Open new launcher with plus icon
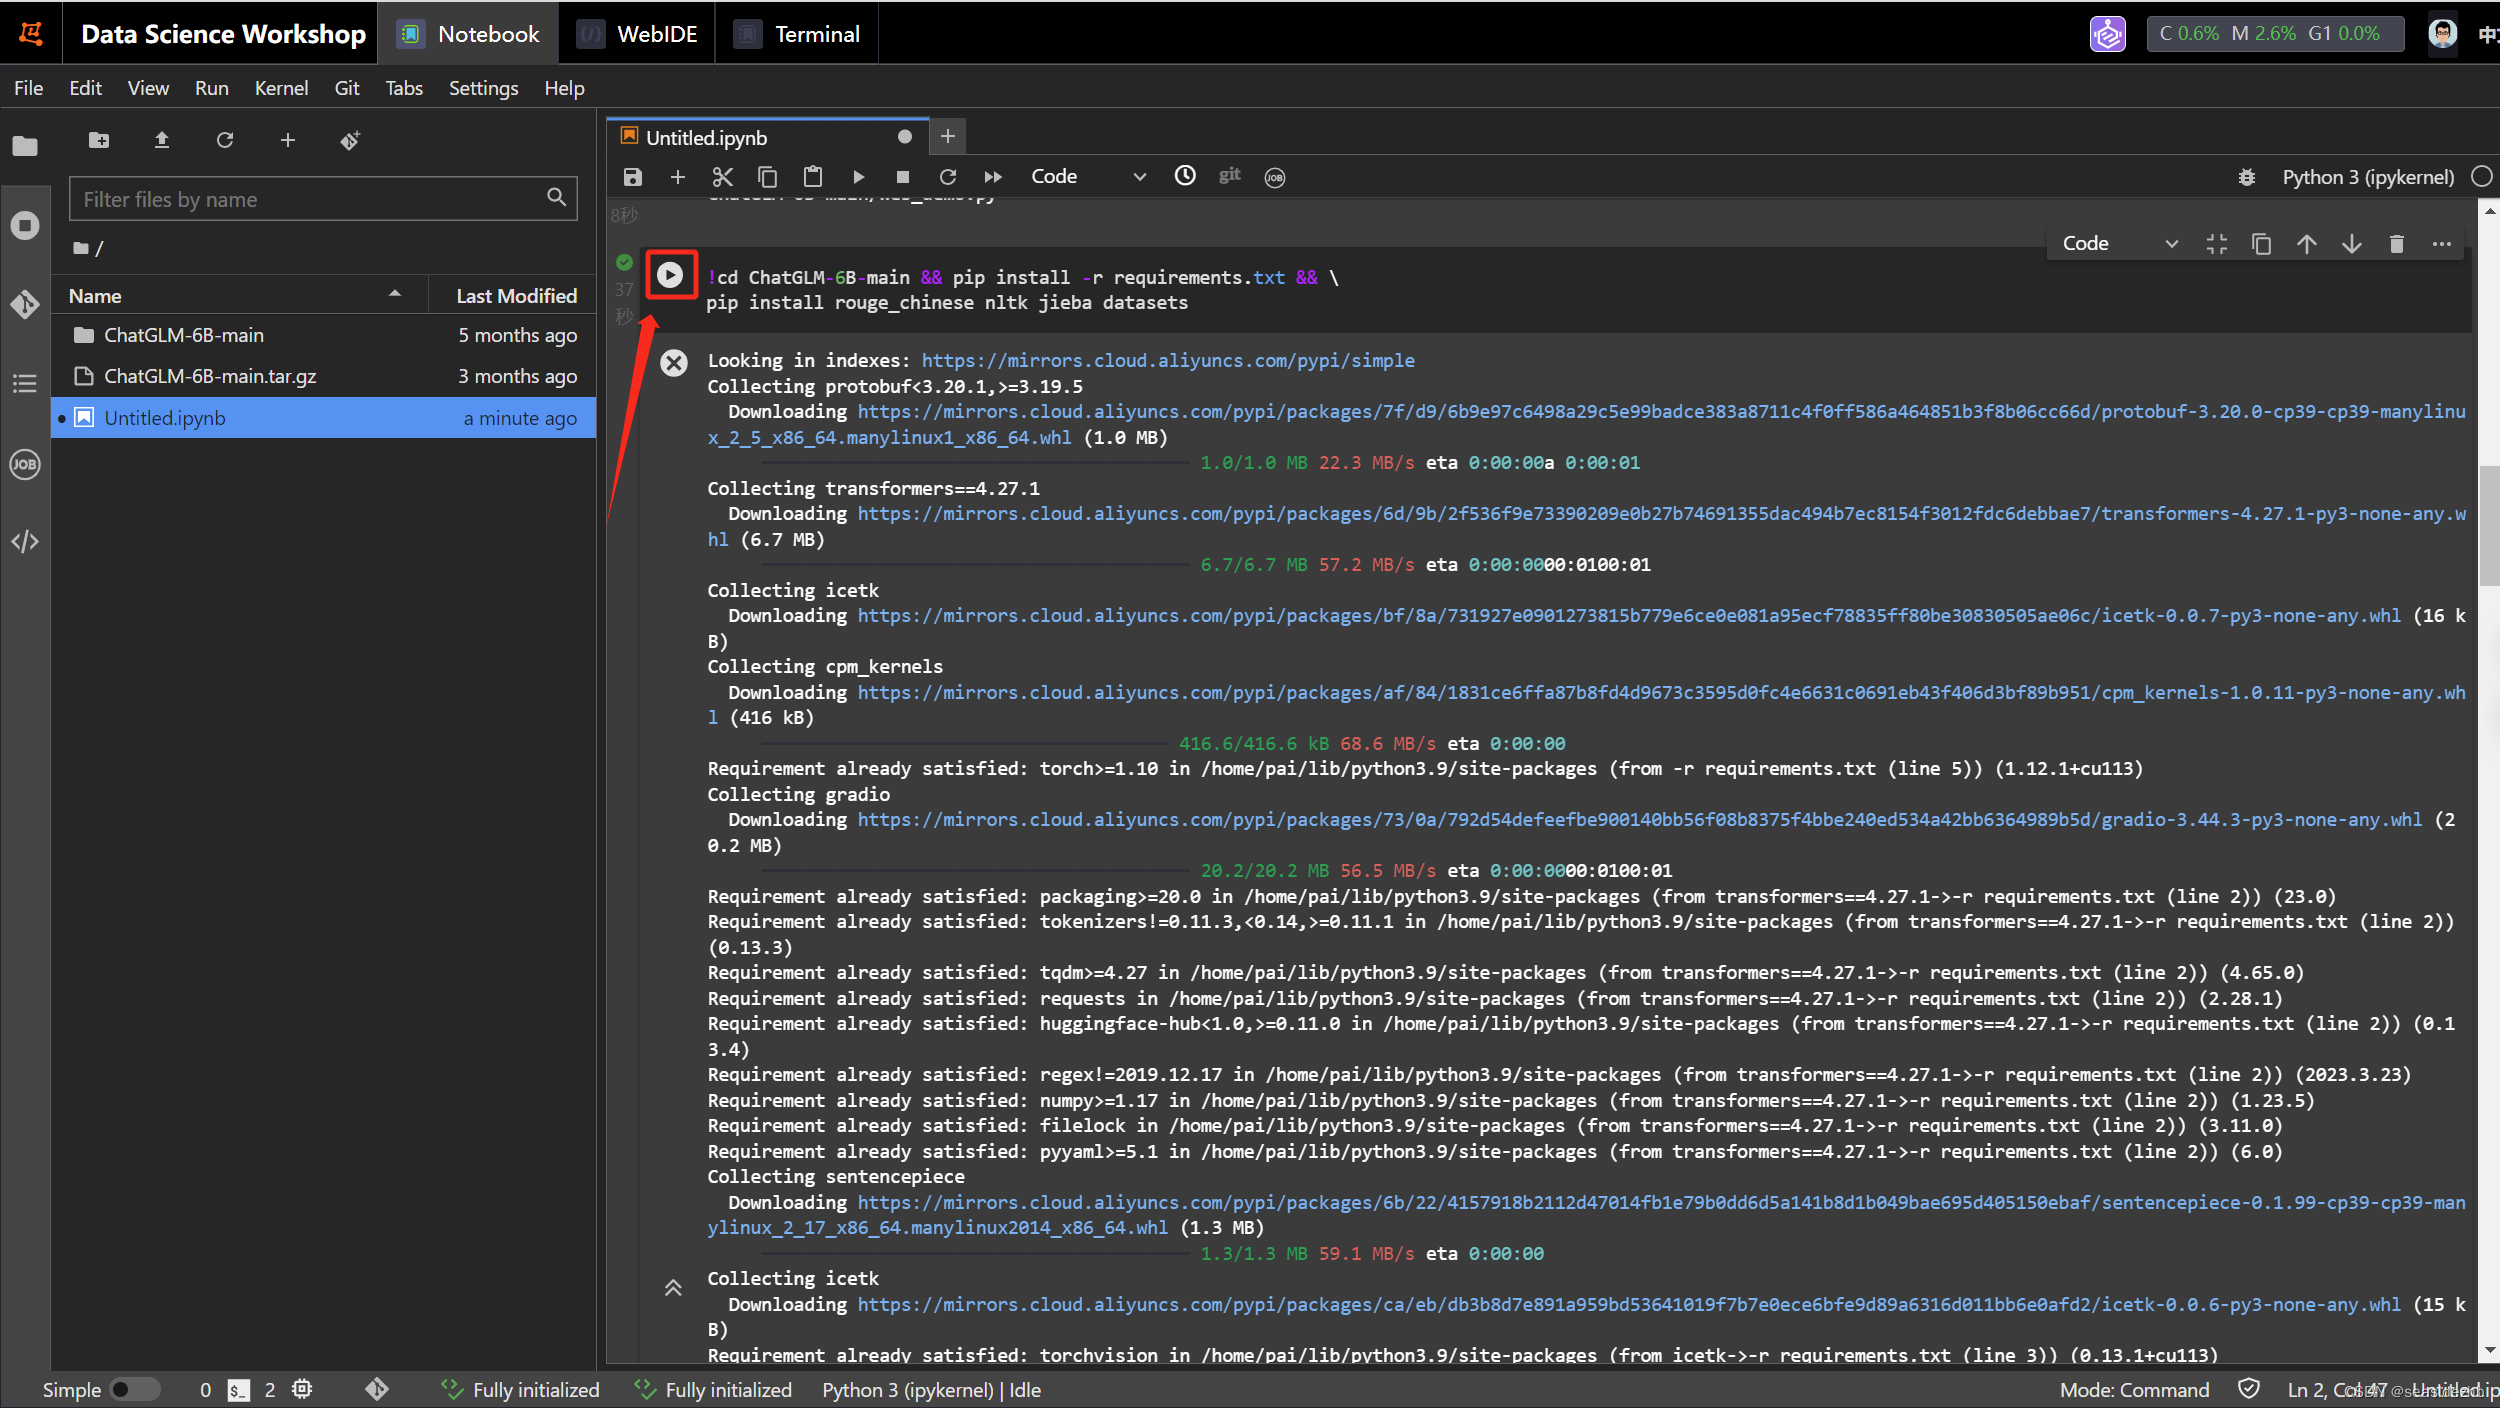 (x=288, y=140)
